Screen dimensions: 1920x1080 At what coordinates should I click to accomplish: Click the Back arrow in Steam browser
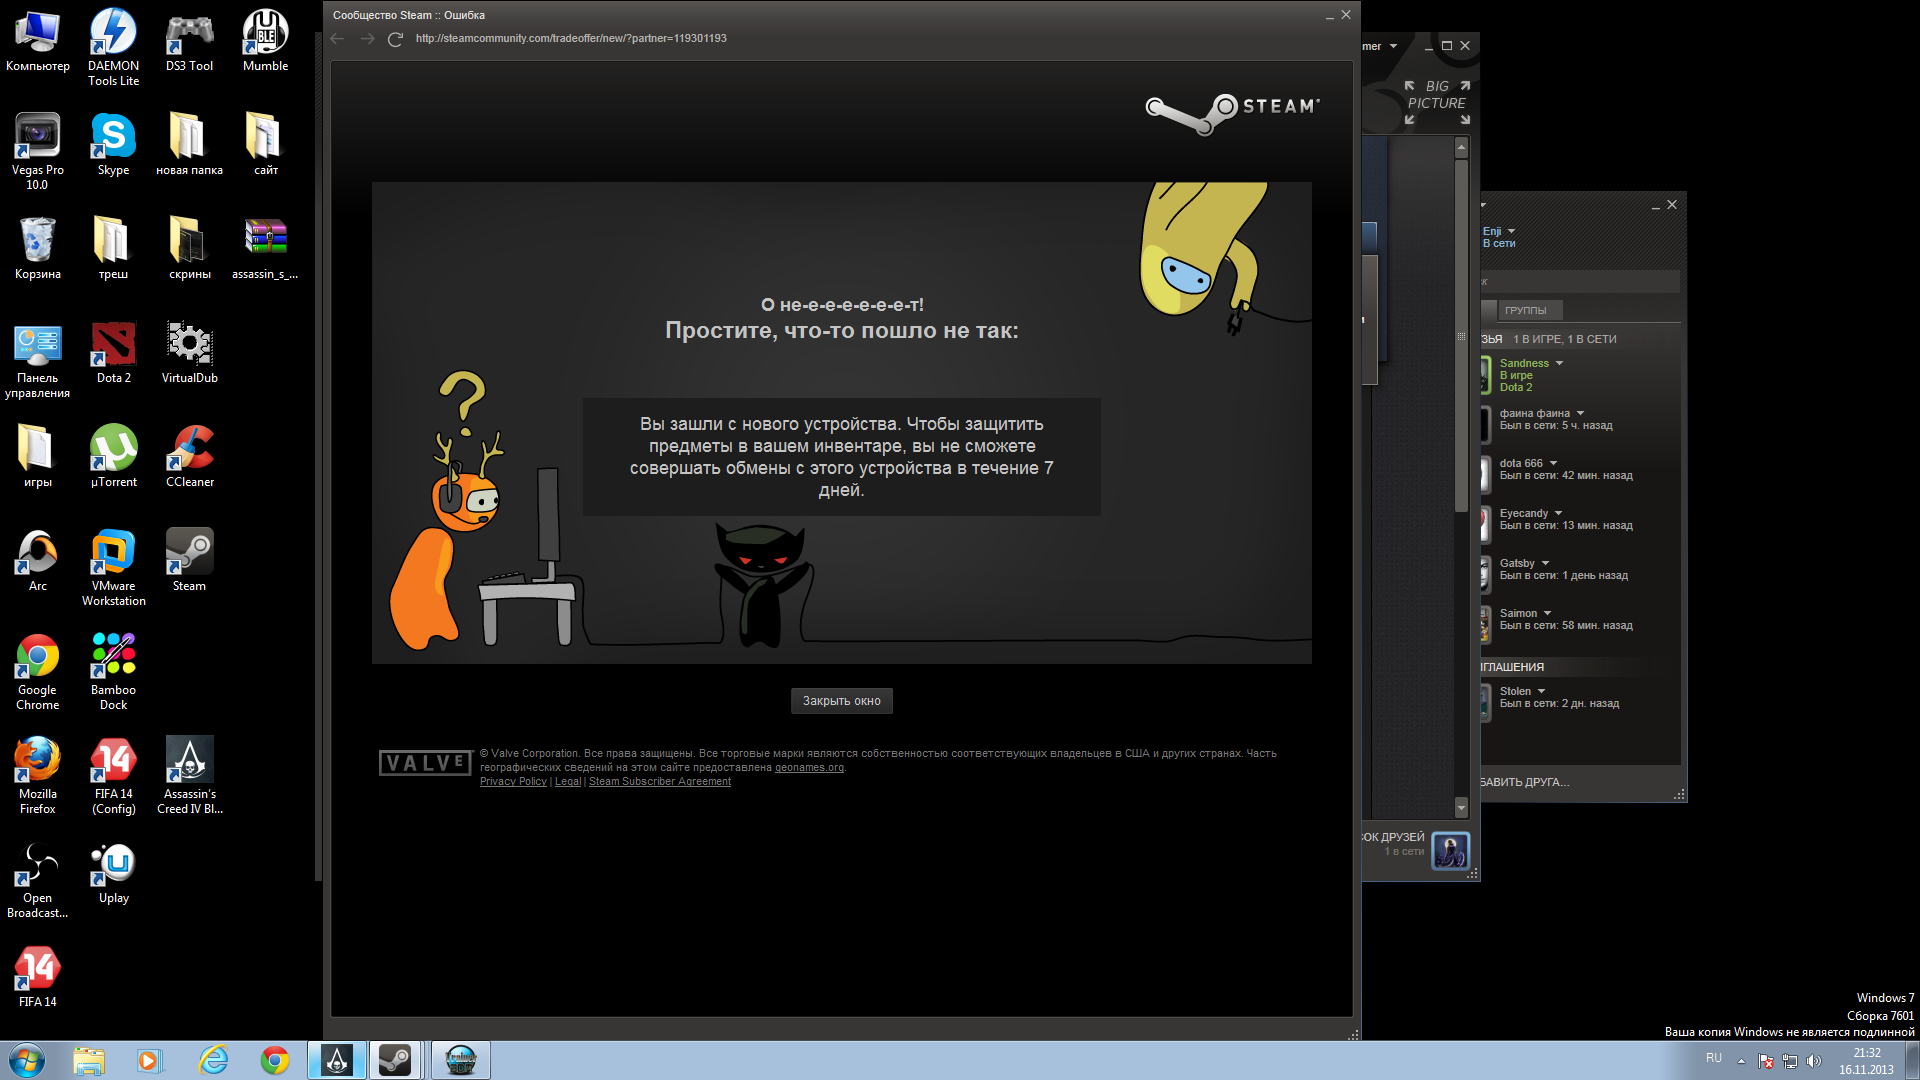(337, 39)
